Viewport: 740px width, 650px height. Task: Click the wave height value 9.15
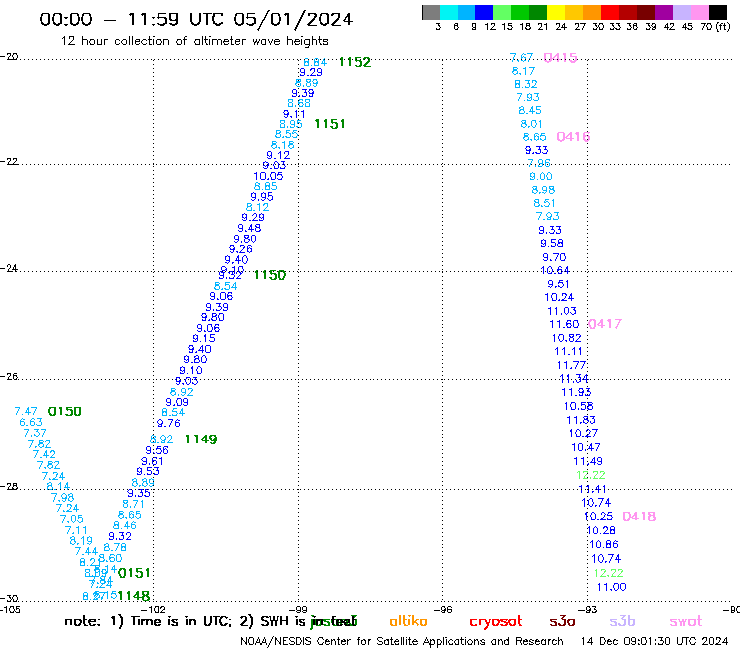click(x=204, y=338)
